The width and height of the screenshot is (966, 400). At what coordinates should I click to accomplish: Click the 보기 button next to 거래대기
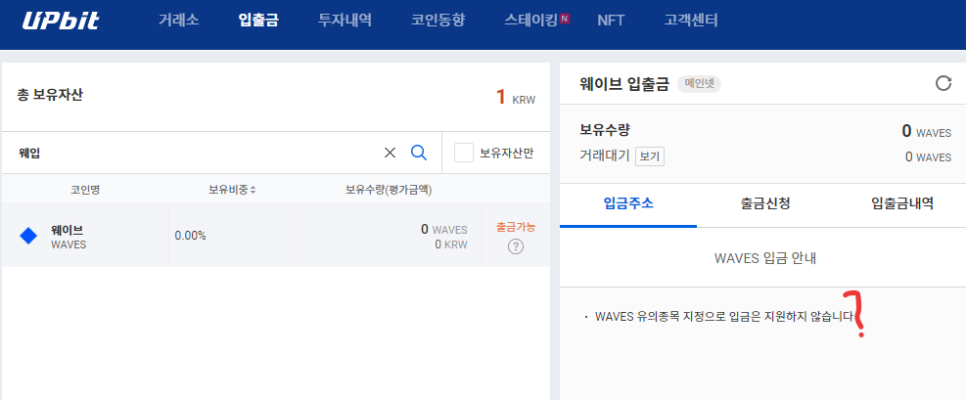pos(649,157)
